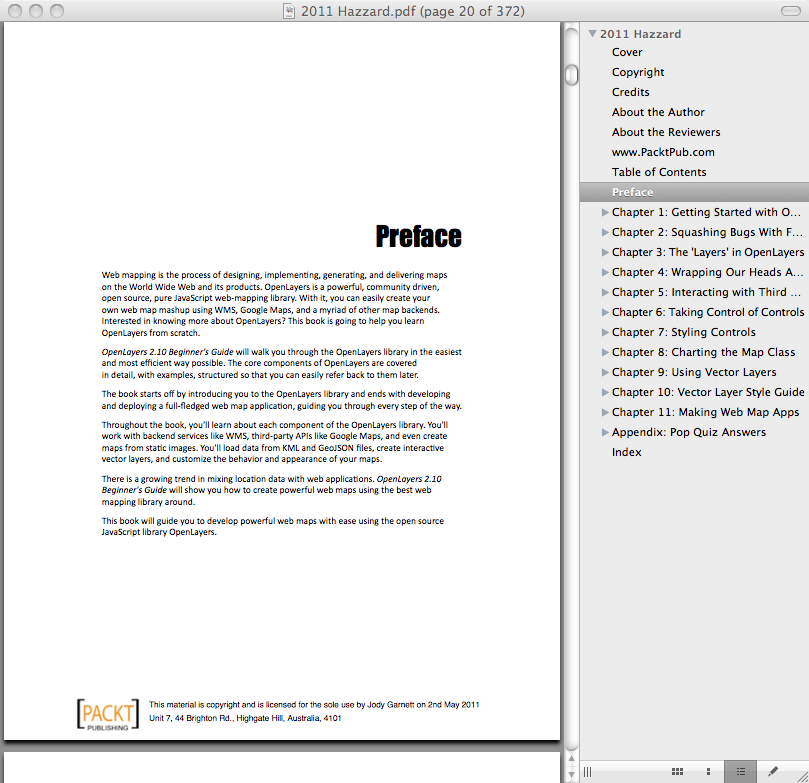Expand Chapter 11: Making Web Map Apps
The width and height of the screenshot is (809, 783).
coord(605,413)
